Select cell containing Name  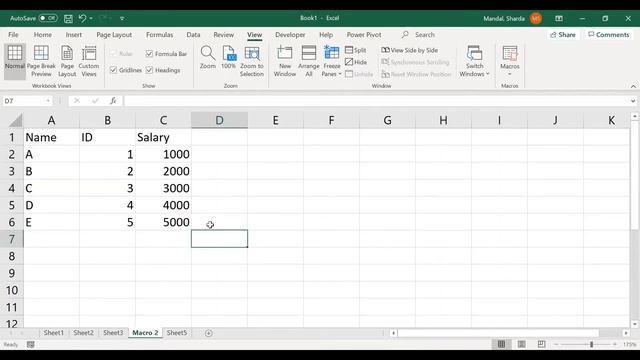tap(51, 138)
